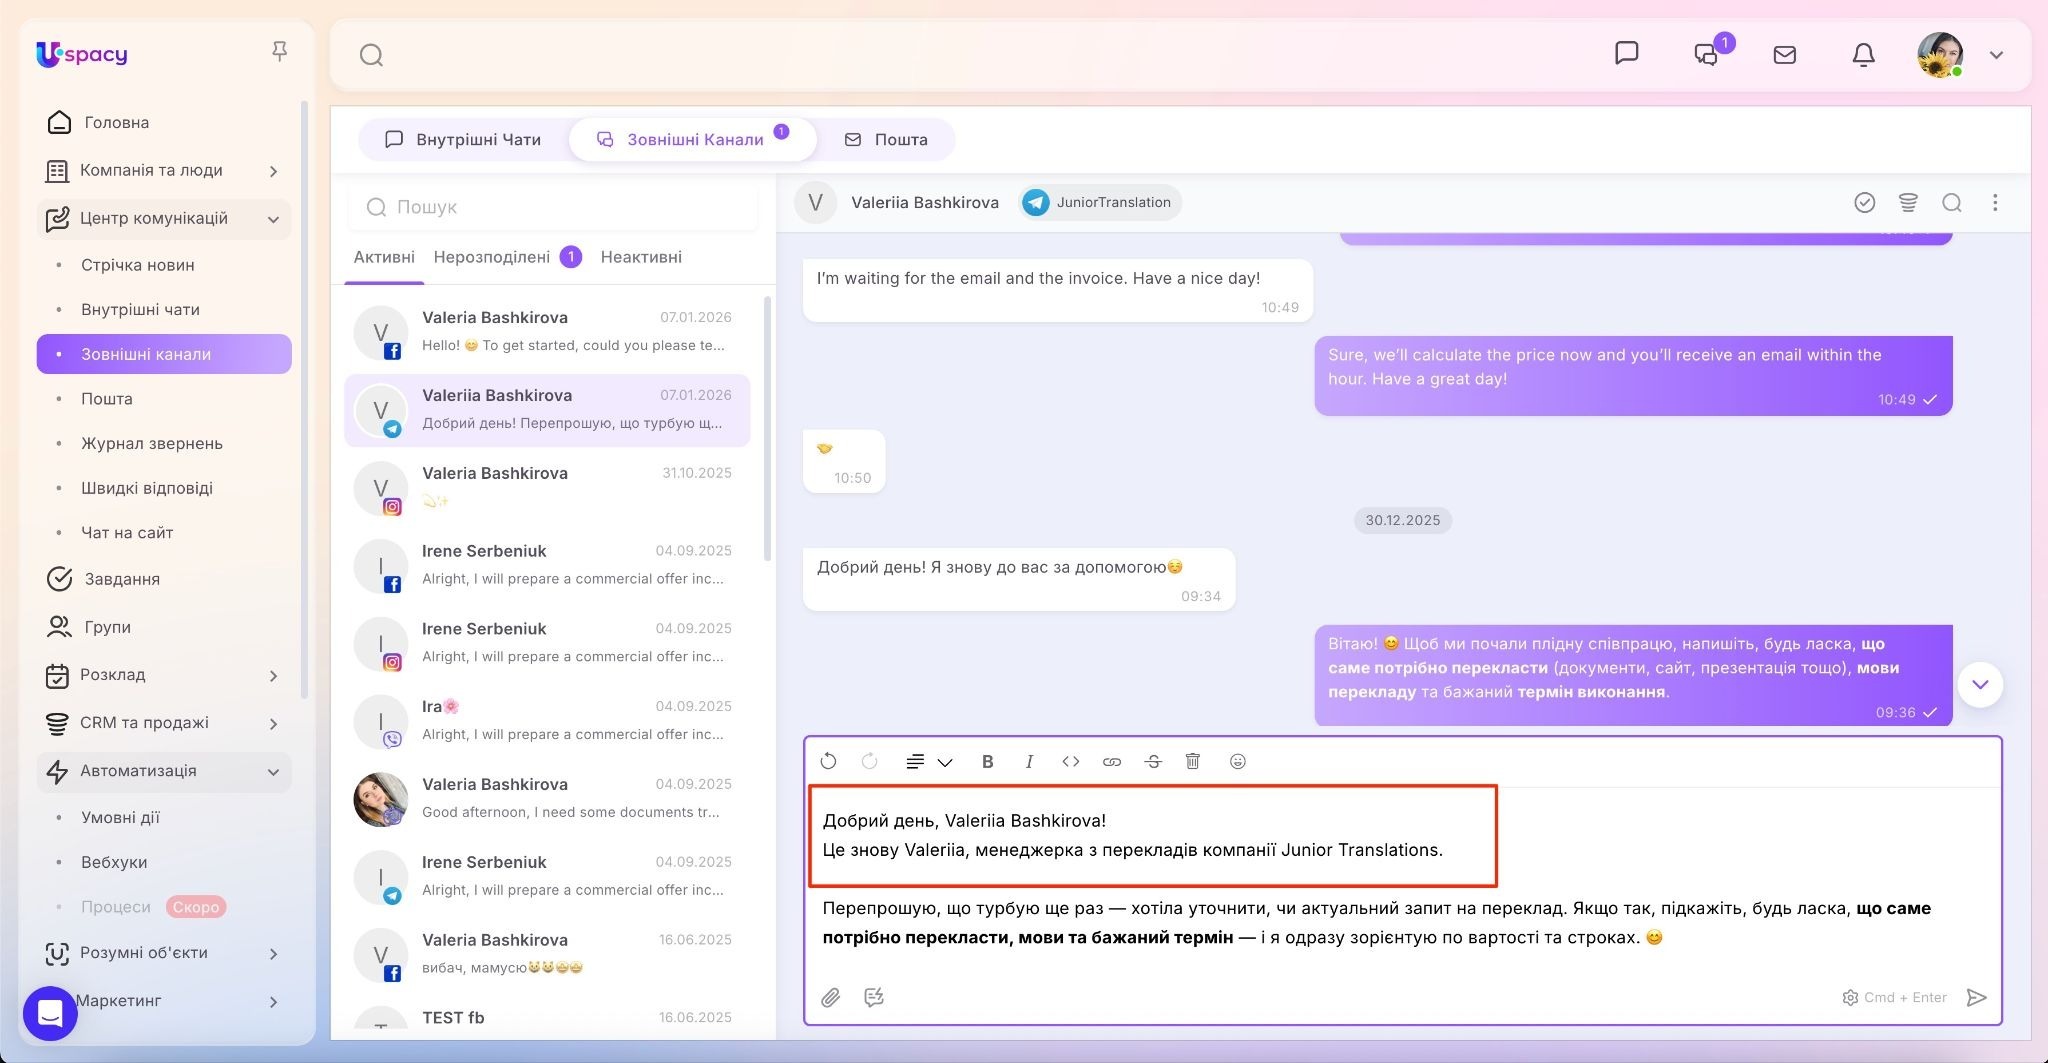Apply italic formatting in message editor
Image resolution: width=2048 pixels, height=1063 pixels.
click(1029, 762)
